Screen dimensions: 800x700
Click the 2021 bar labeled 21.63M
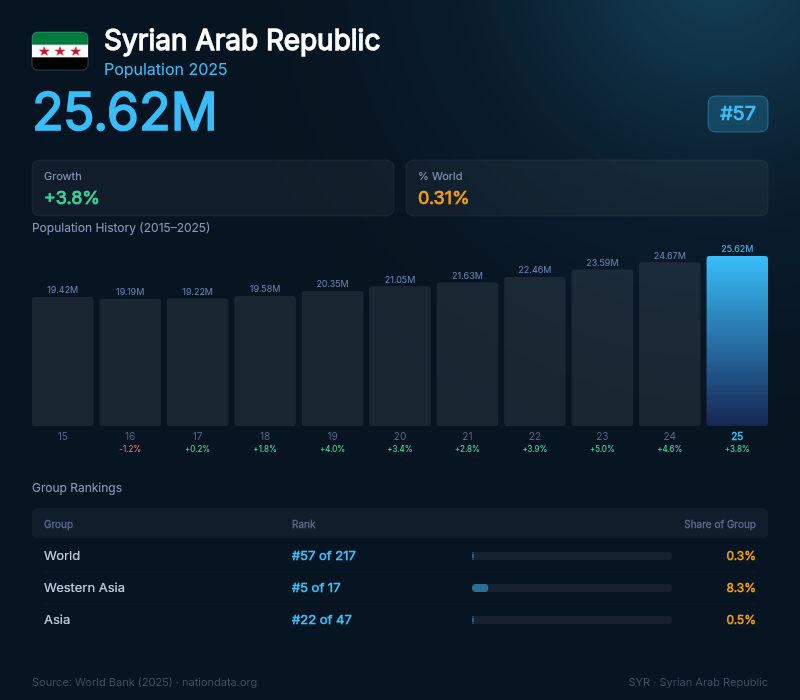pos(467,354)
